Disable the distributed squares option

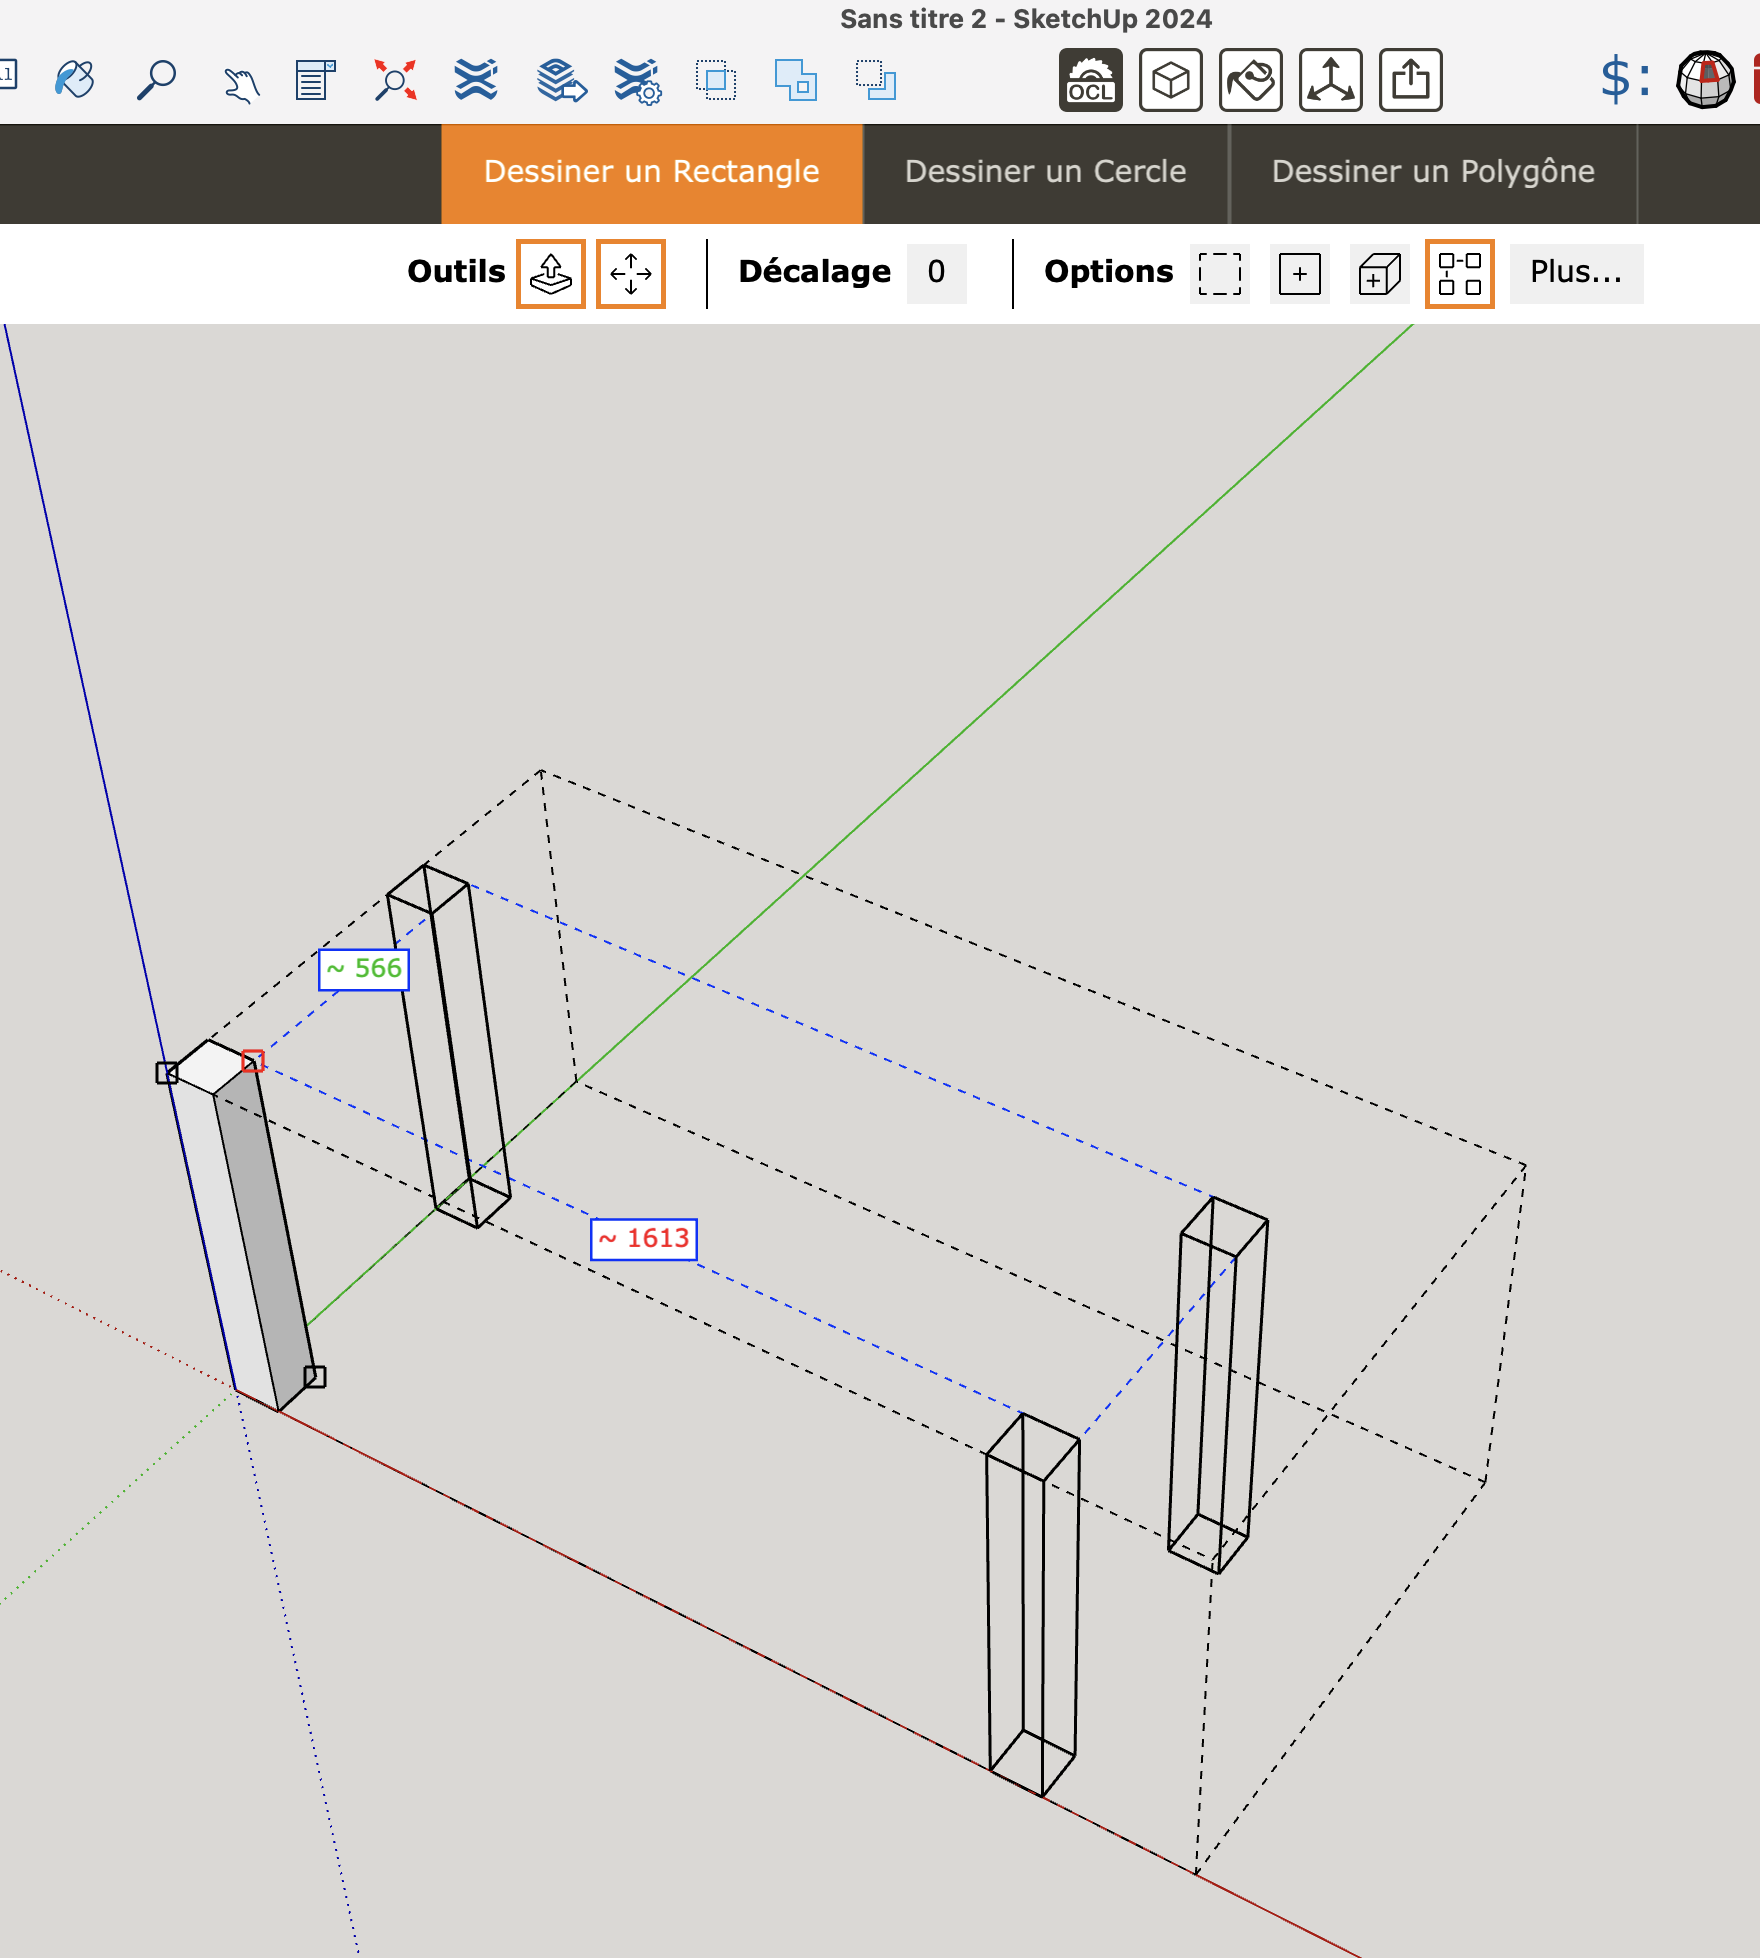(x=1460, y=273)
